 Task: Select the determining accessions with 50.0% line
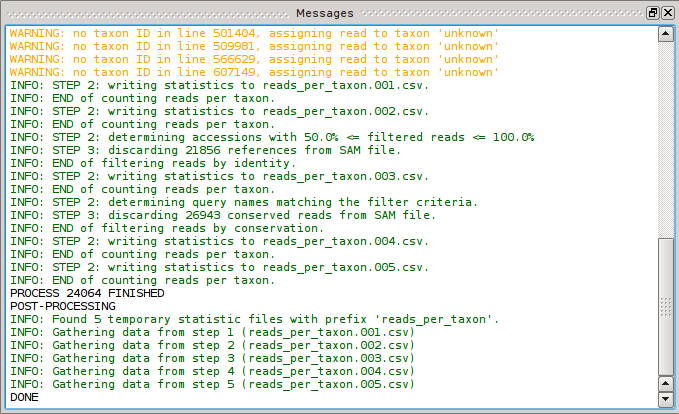[x=272, y=137]
